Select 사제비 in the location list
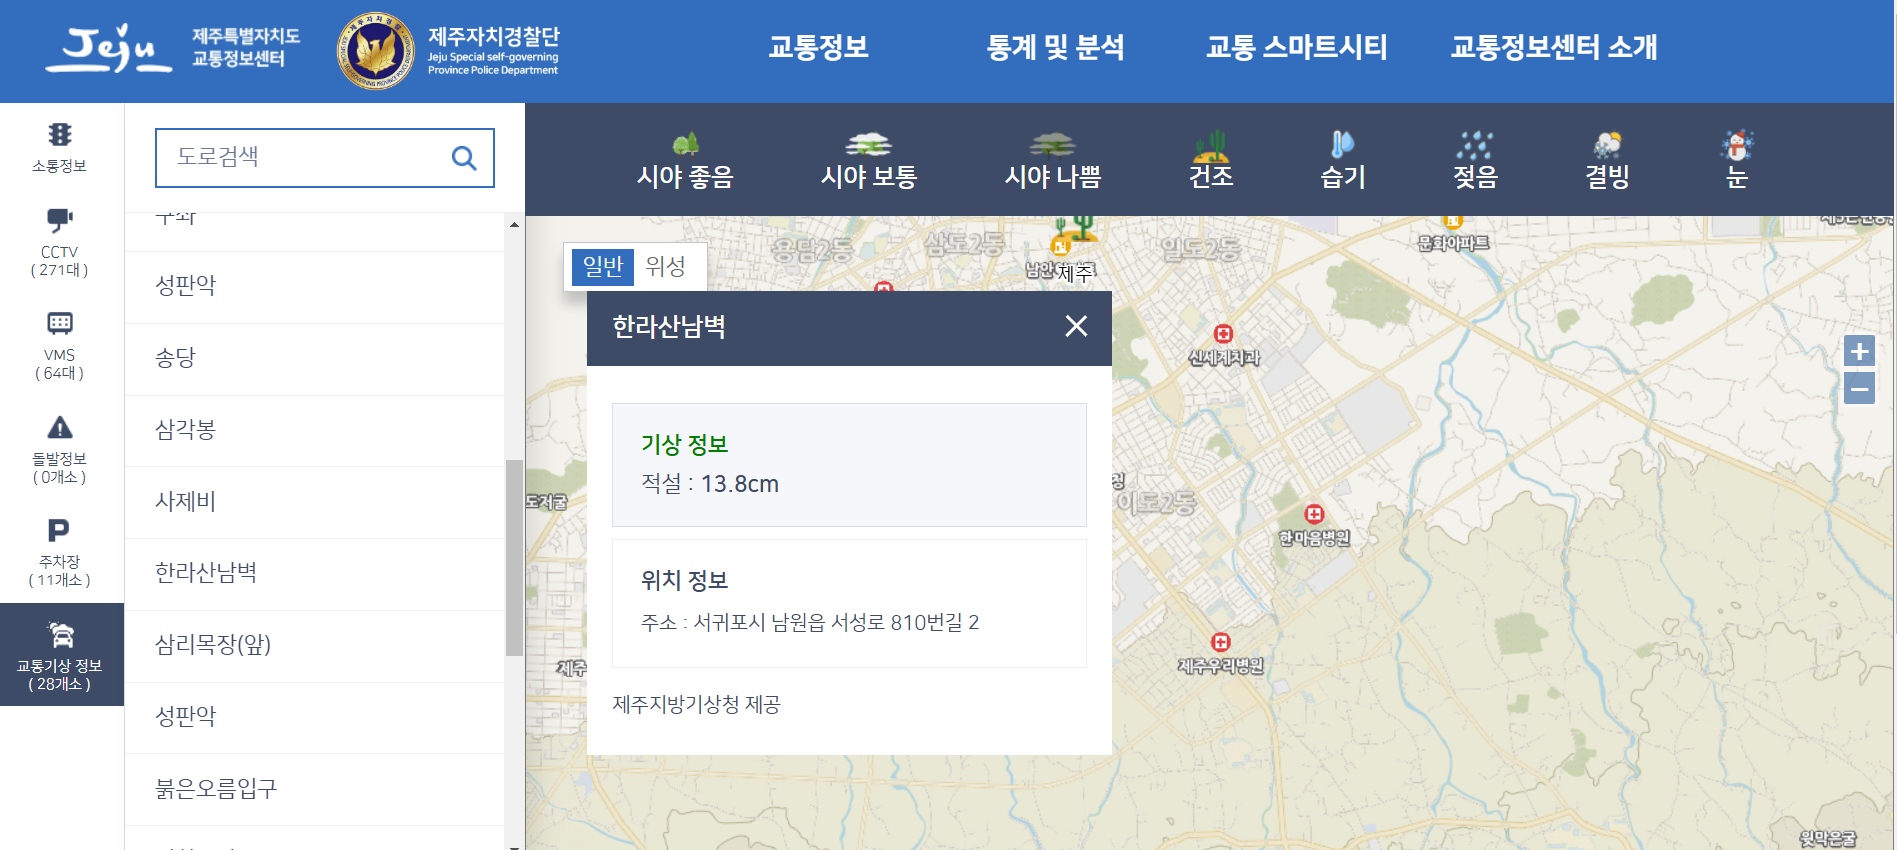Image resolution: width=1897 pixels, height=850 pixels. tap(314, 502)
